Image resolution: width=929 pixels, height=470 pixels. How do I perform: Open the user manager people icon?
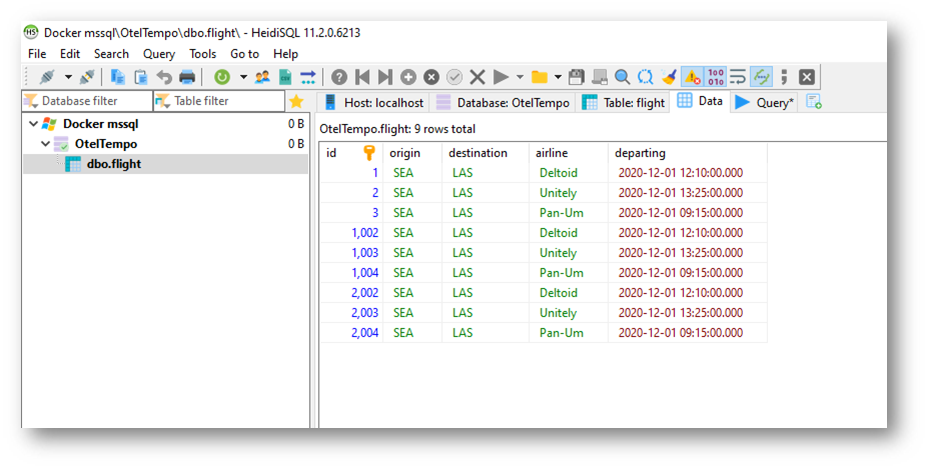pos(262,77)
